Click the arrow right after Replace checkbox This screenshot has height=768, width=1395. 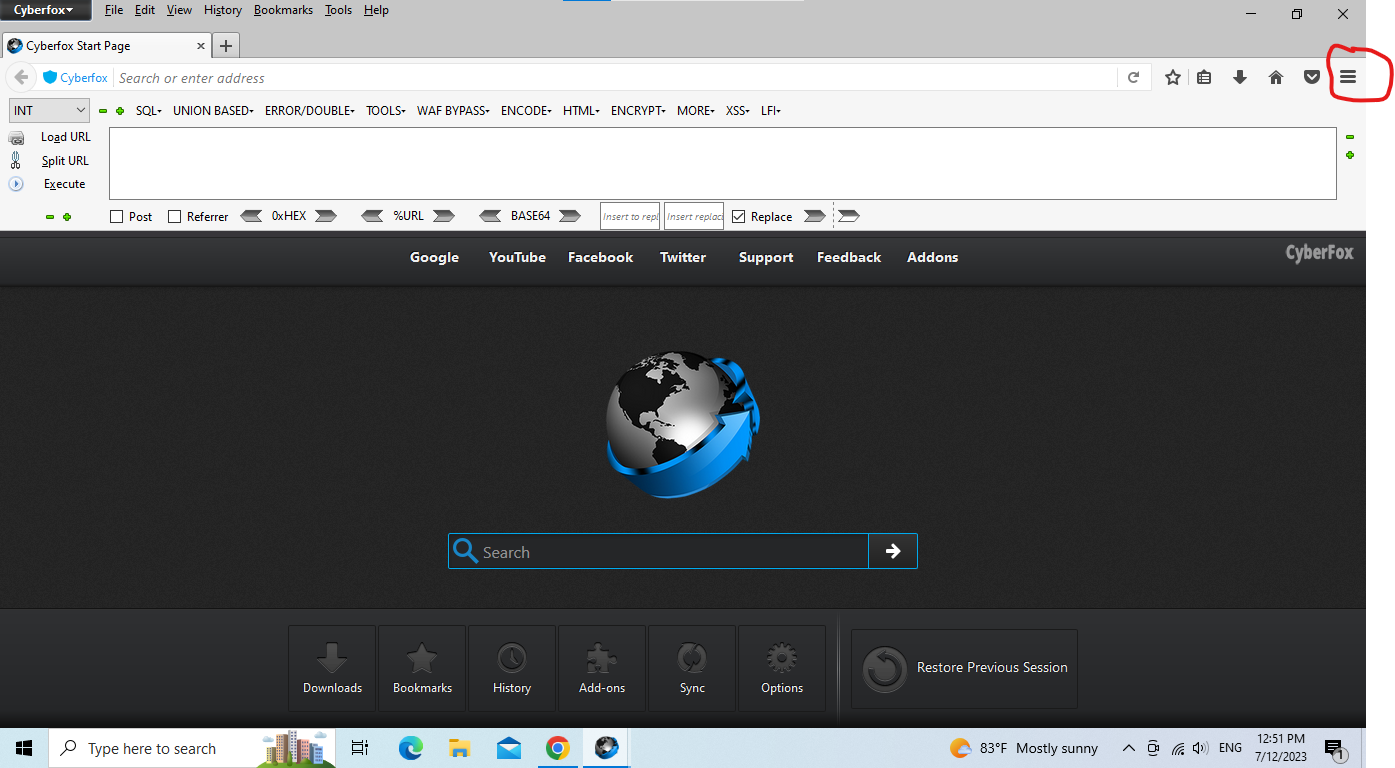click(x=815, y=216)
